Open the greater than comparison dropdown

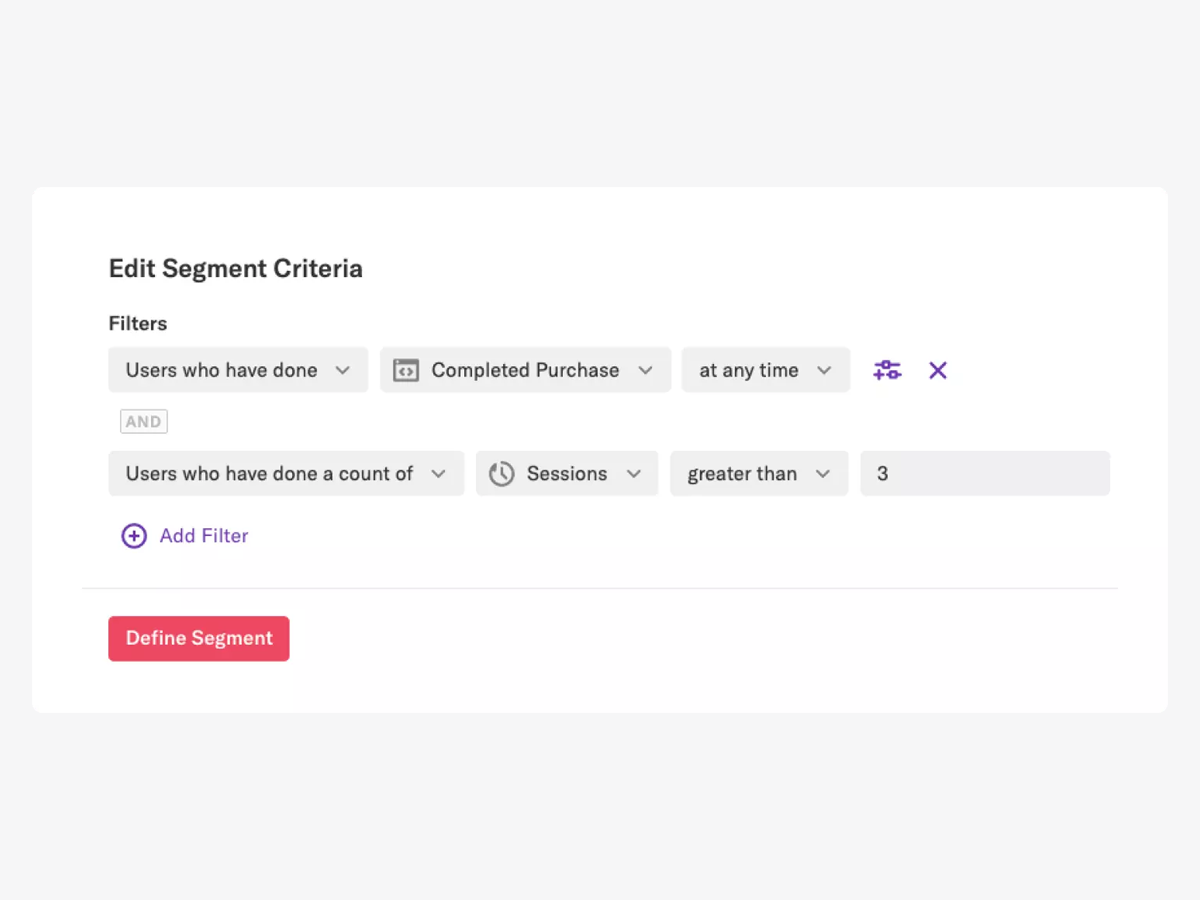[x=759, y=473]
